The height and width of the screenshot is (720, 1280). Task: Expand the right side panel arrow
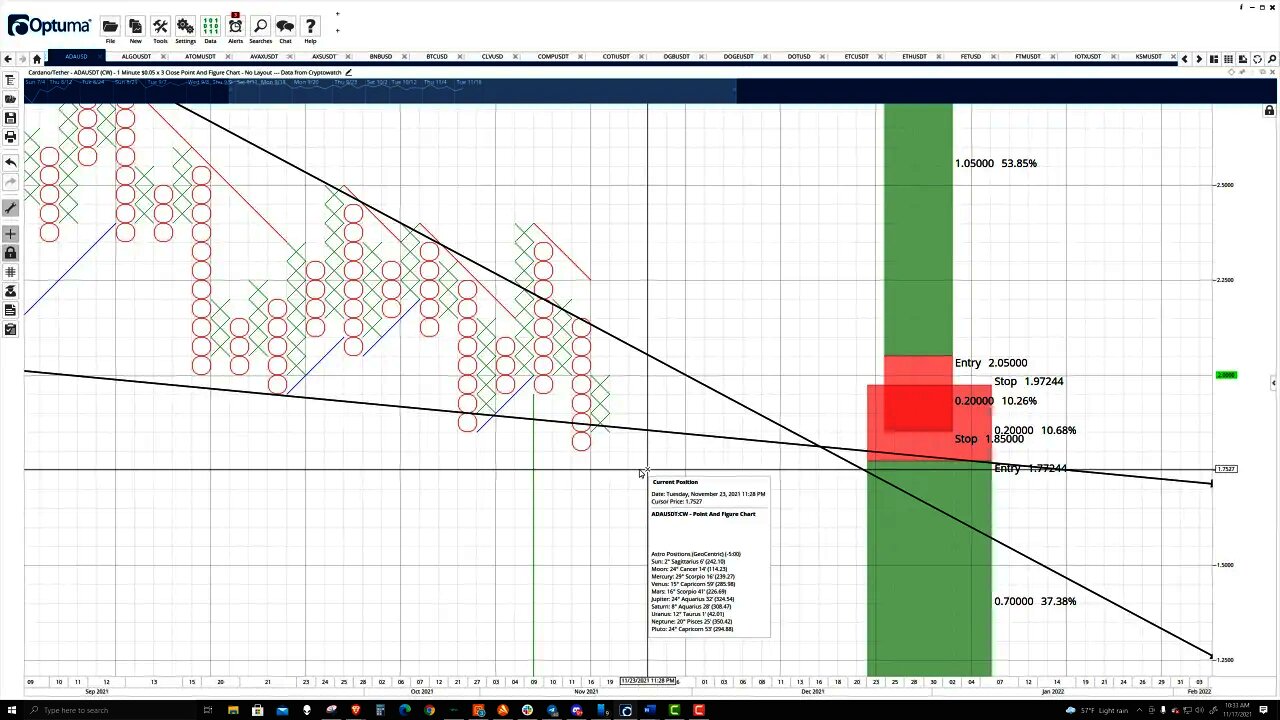click(x=1273, y=383)
